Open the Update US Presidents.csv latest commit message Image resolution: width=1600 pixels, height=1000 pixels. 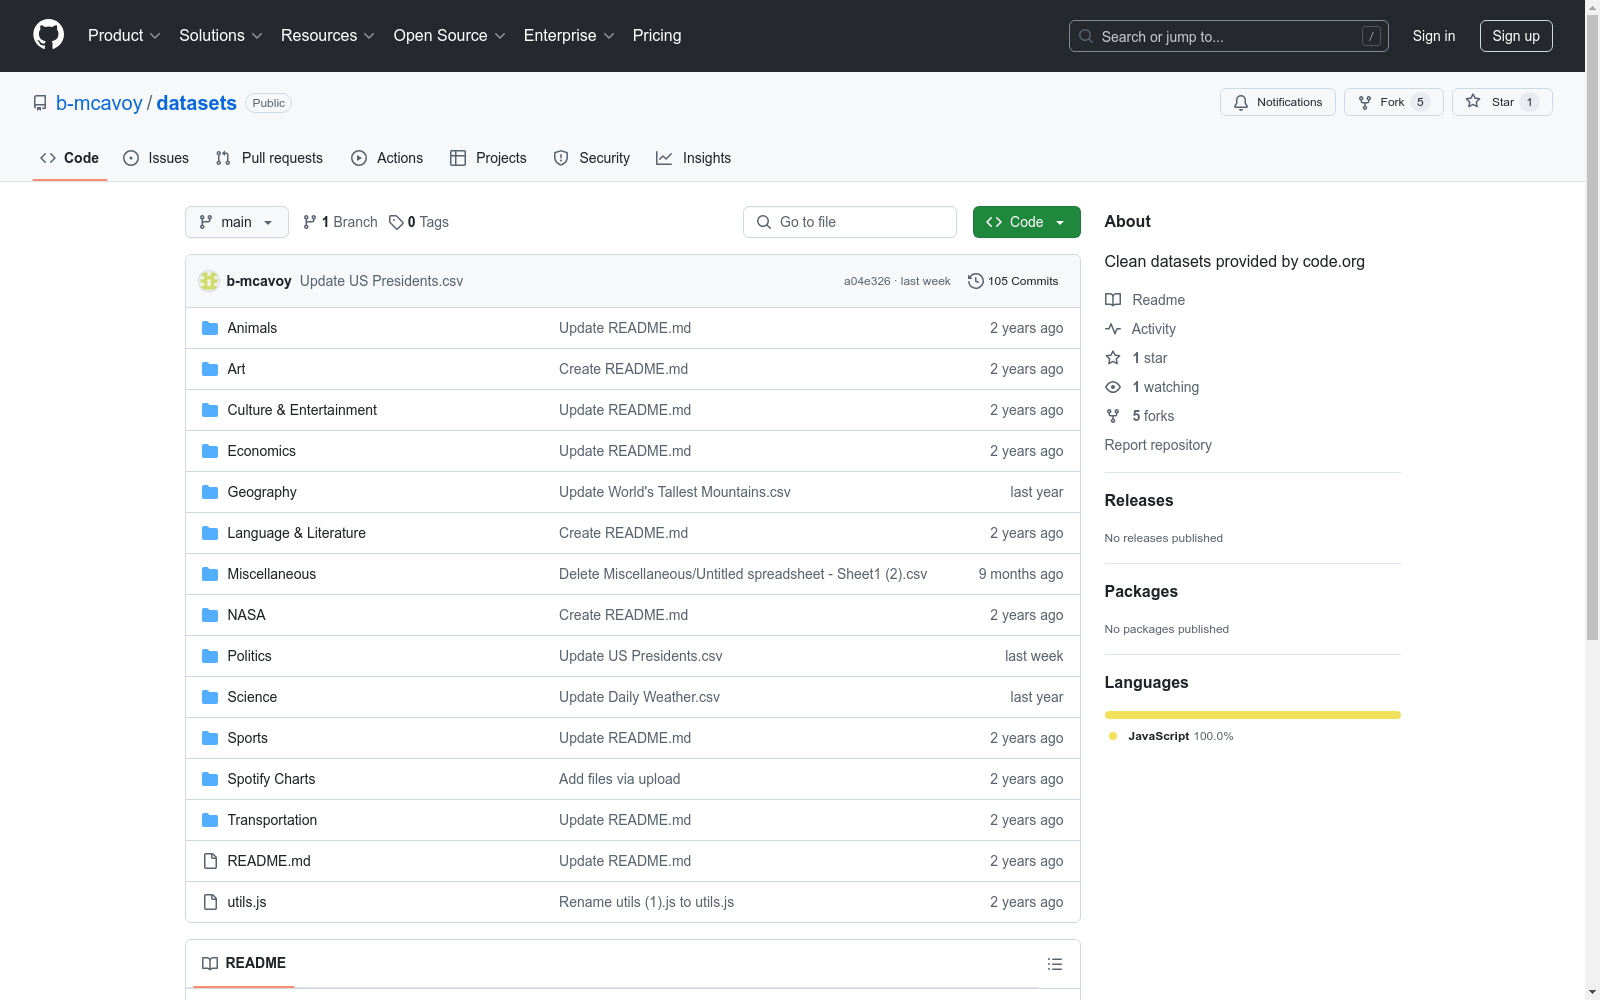[x=381, y=281]
